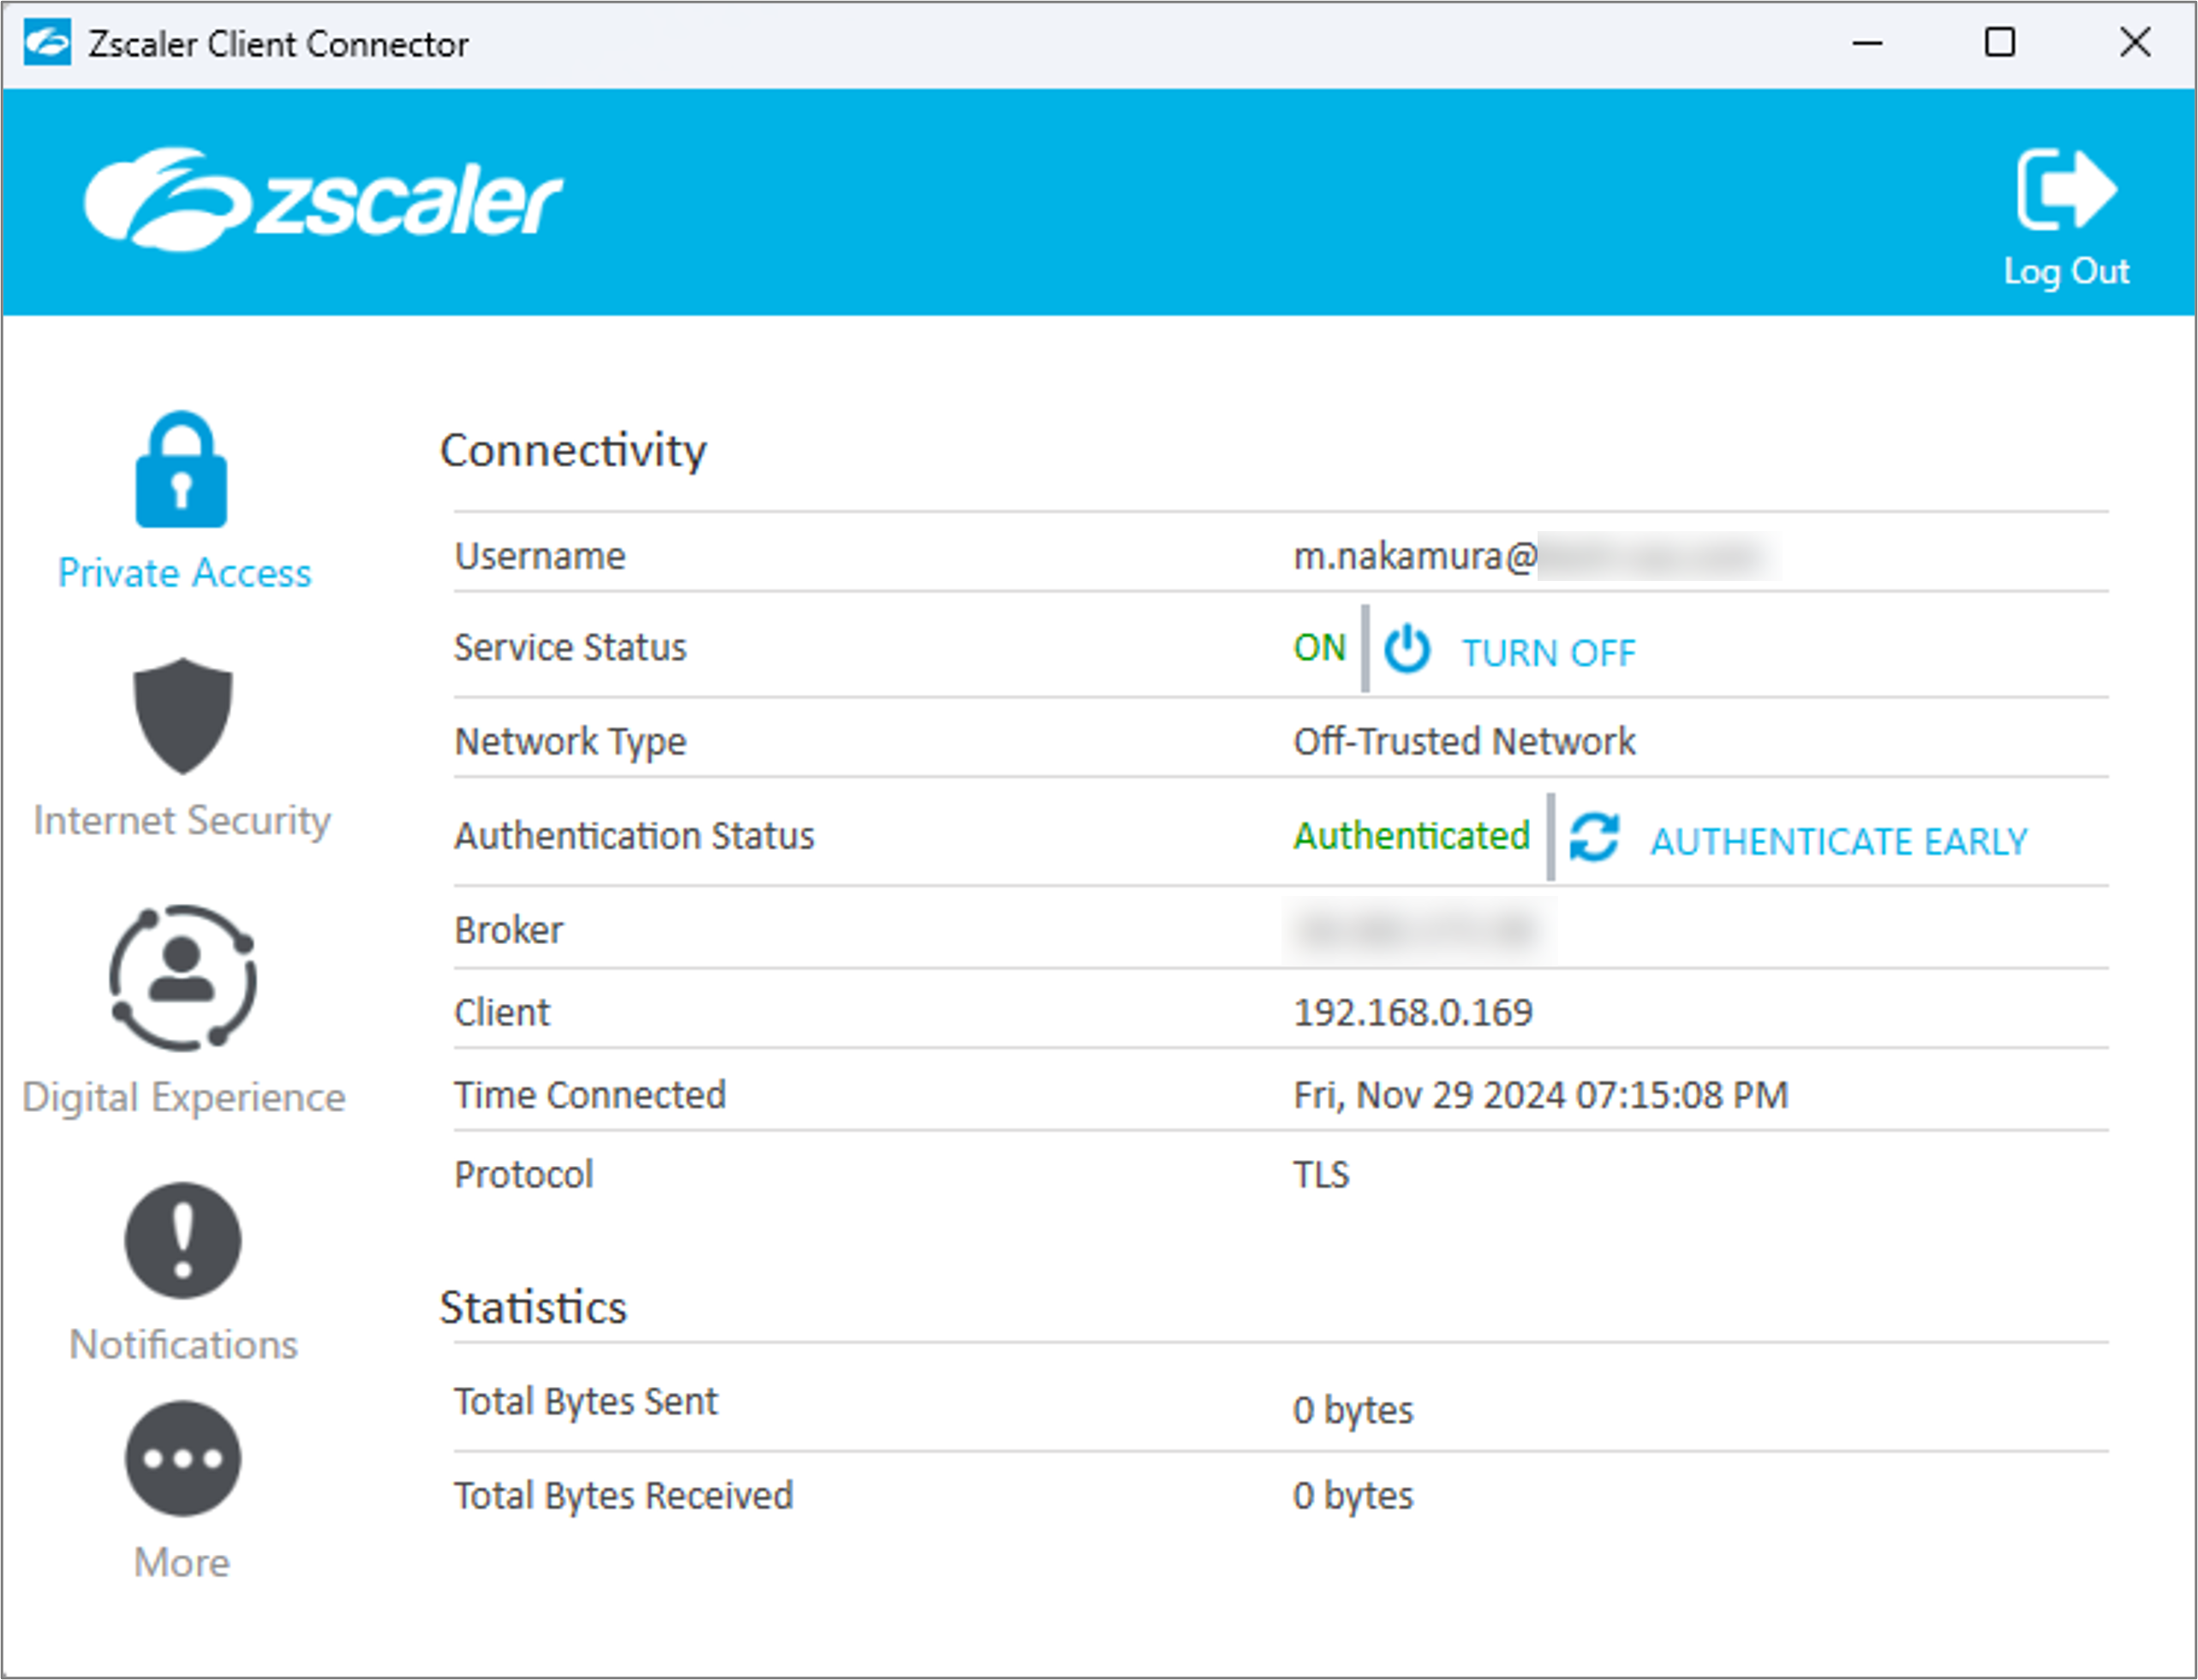Screen dimensions: 2198x1680
Task: Click the Broker row label
Action: pos(509,930)
